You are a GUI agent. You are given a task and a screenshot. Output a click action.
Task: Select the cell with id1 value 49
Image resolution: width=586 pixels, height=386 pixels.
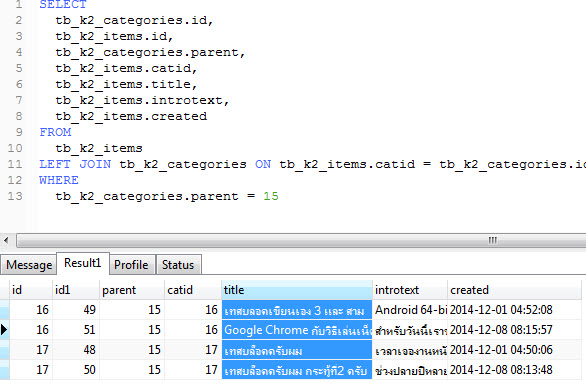coord(76,310)
